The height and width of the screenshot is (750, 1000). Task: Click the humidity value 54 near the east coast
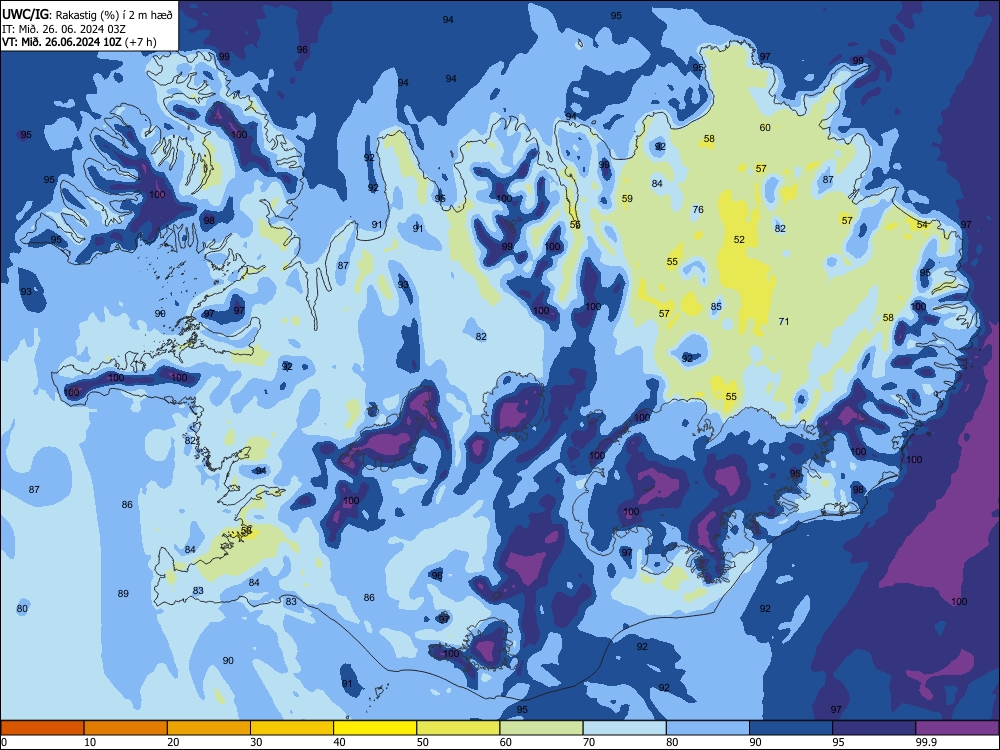pyautogui.click(x=922, y=224)
